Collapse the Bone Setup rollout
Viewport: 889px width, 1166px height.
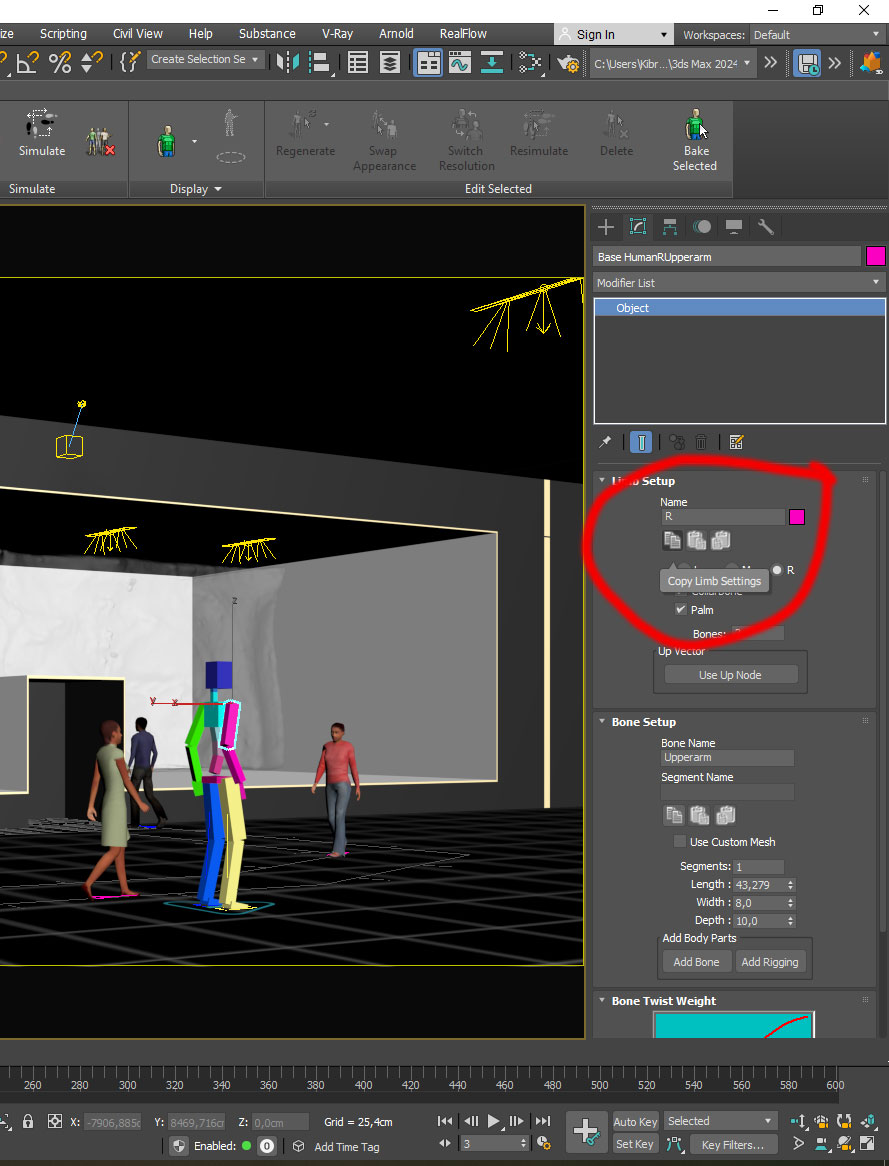602,721
